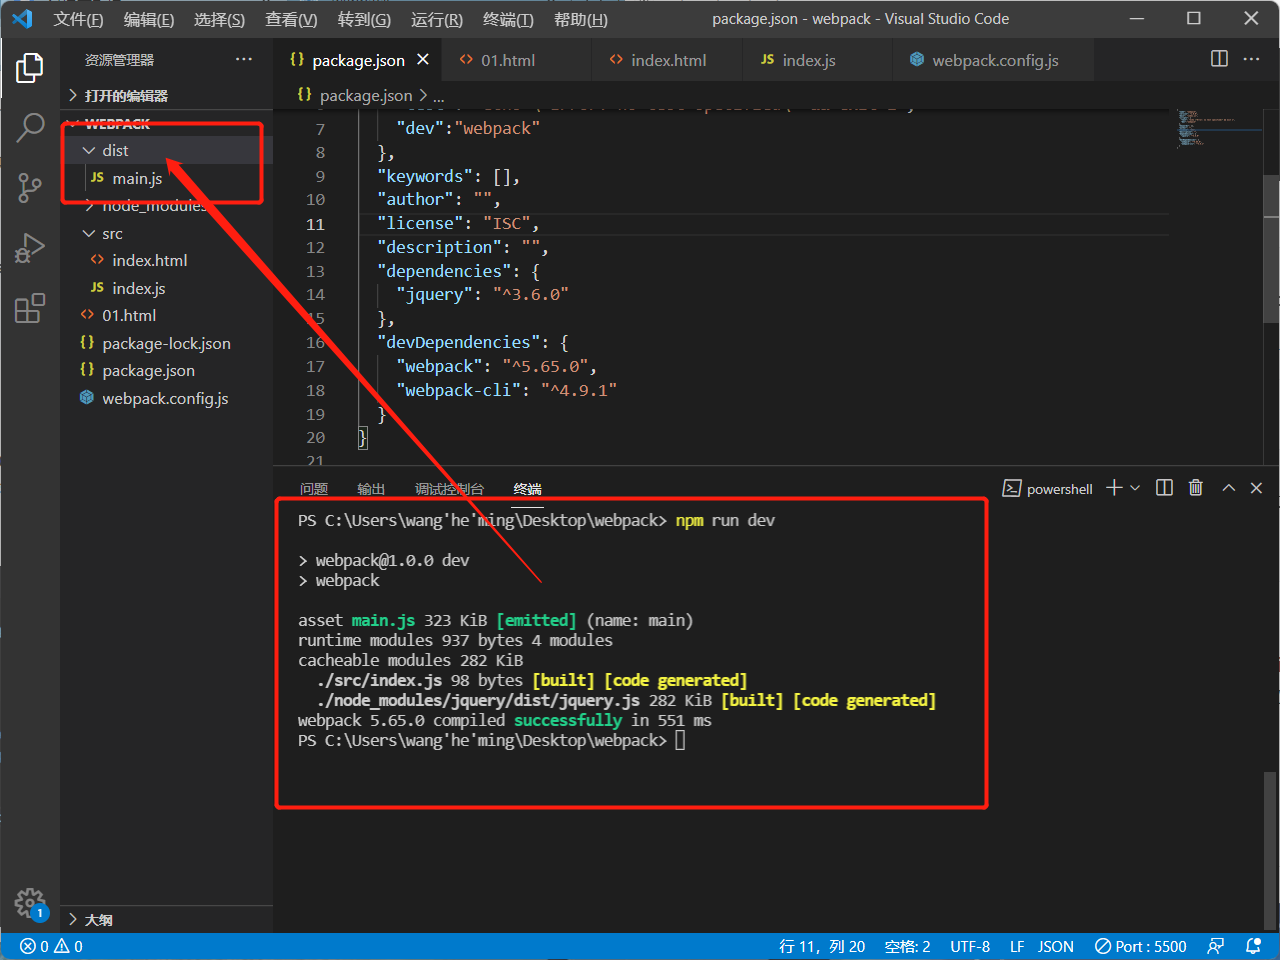The width and height of the screenshot is (1280, 960).
Task: Select package.json in the explorer tree
Action: point(166,370)
